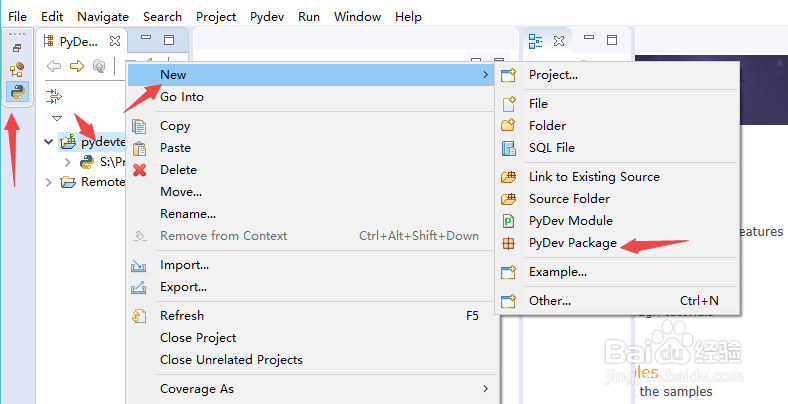
Task: Open the view menu dropdown triangle
Action: point(56,118)
